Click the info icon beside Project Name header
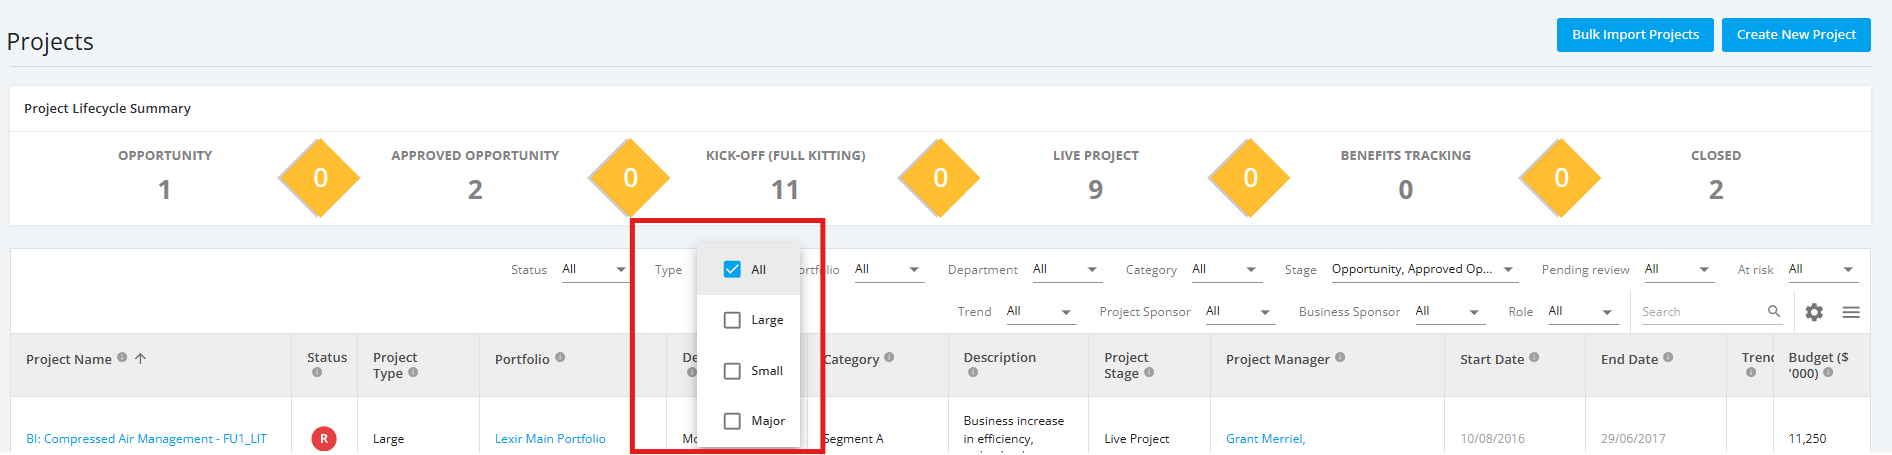The width and height of the screenshot is (1892, 455). (122, 357)
